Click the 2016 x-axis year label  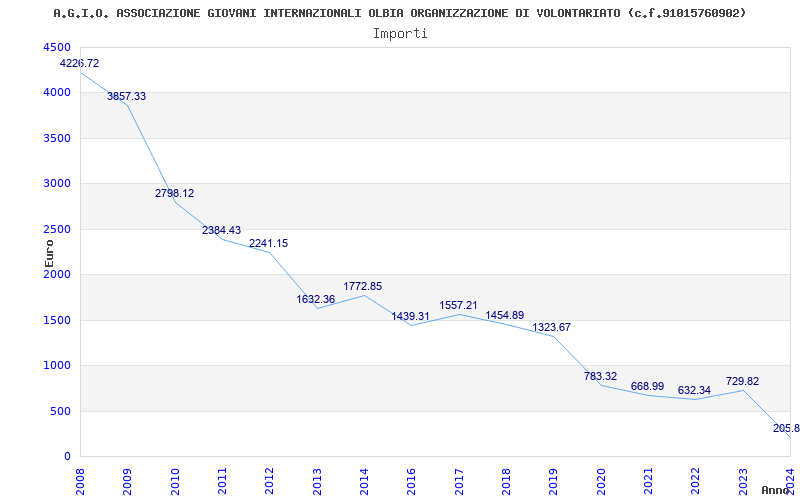tap(412, 482)
